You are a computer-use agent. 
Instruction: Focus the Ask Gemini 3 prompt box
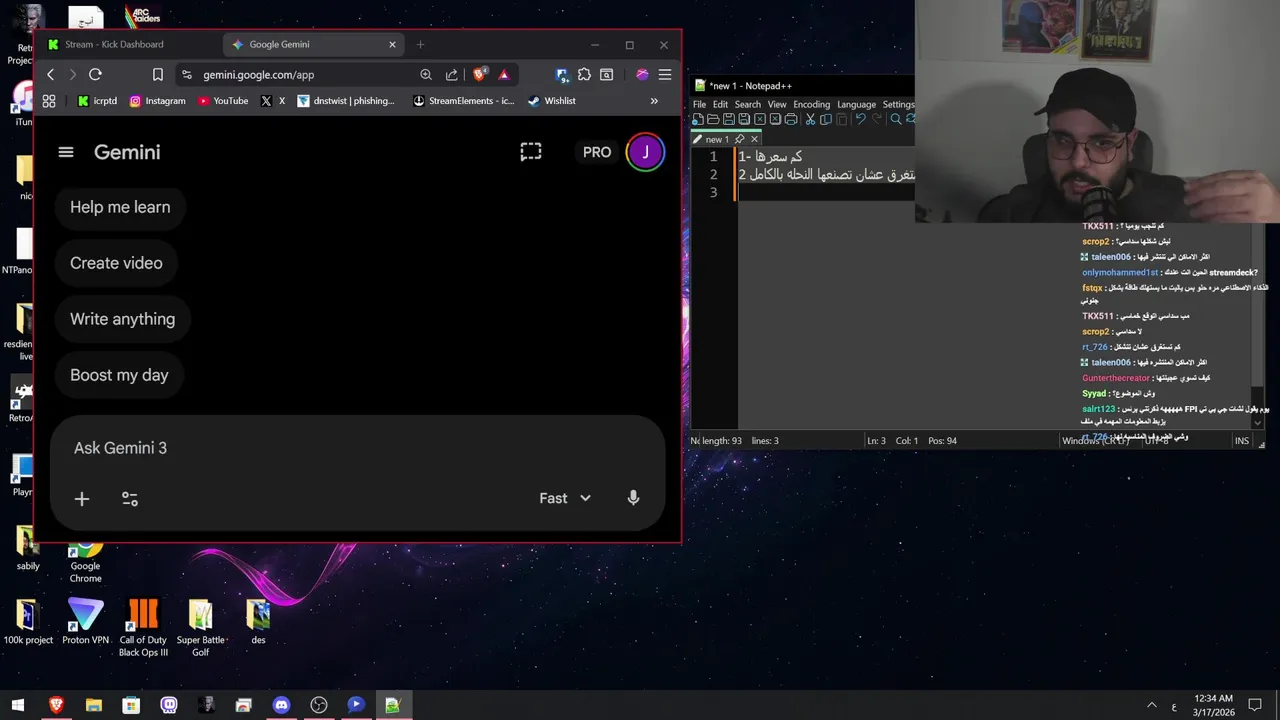[x=357, y=448]
